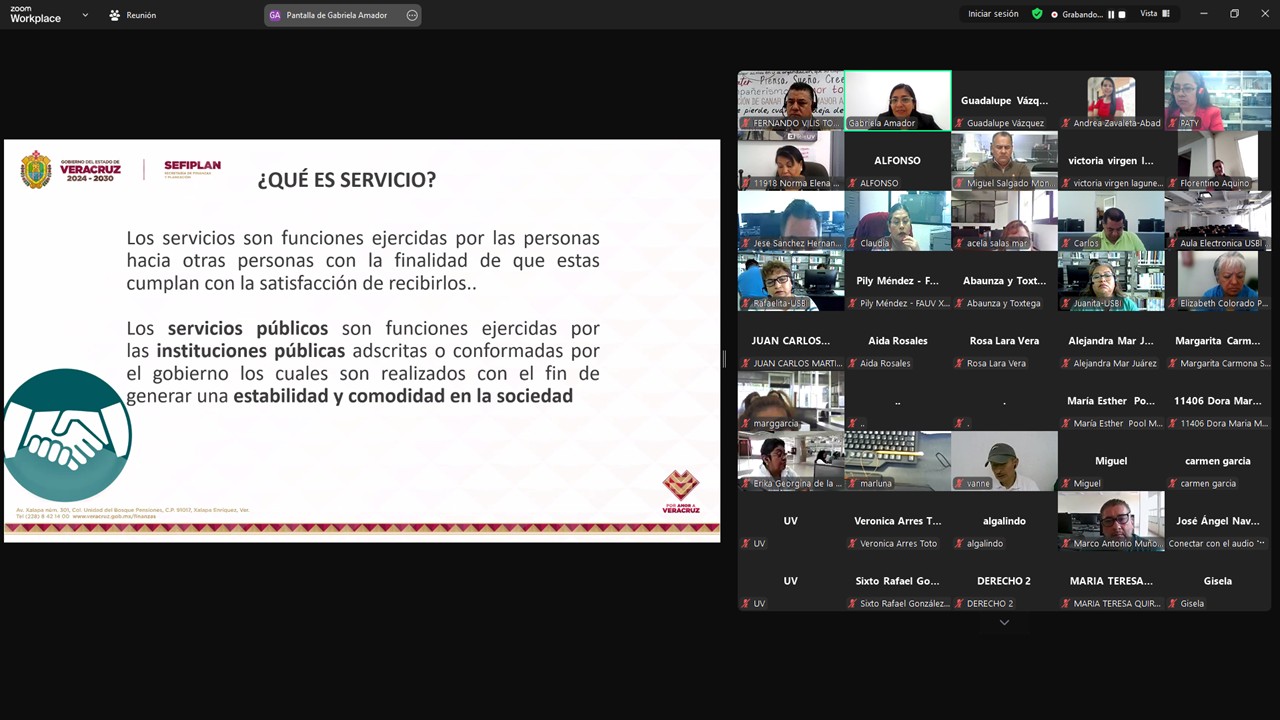Click the green encryption shield icon

coord(1037,14)
